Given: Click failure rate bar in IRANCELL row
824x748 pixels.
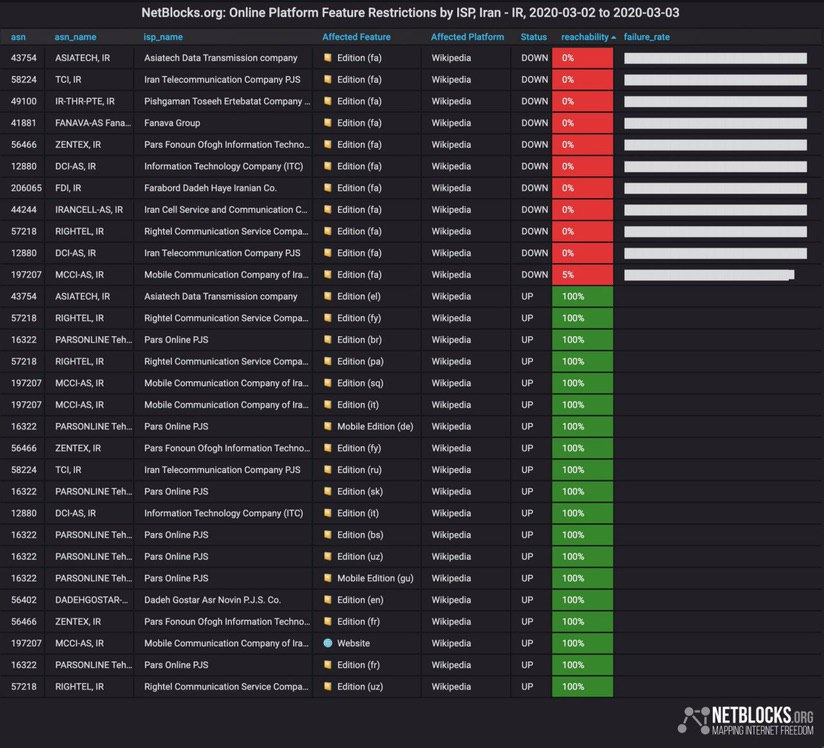Looking at the screenshot, I should click(715, 210).
